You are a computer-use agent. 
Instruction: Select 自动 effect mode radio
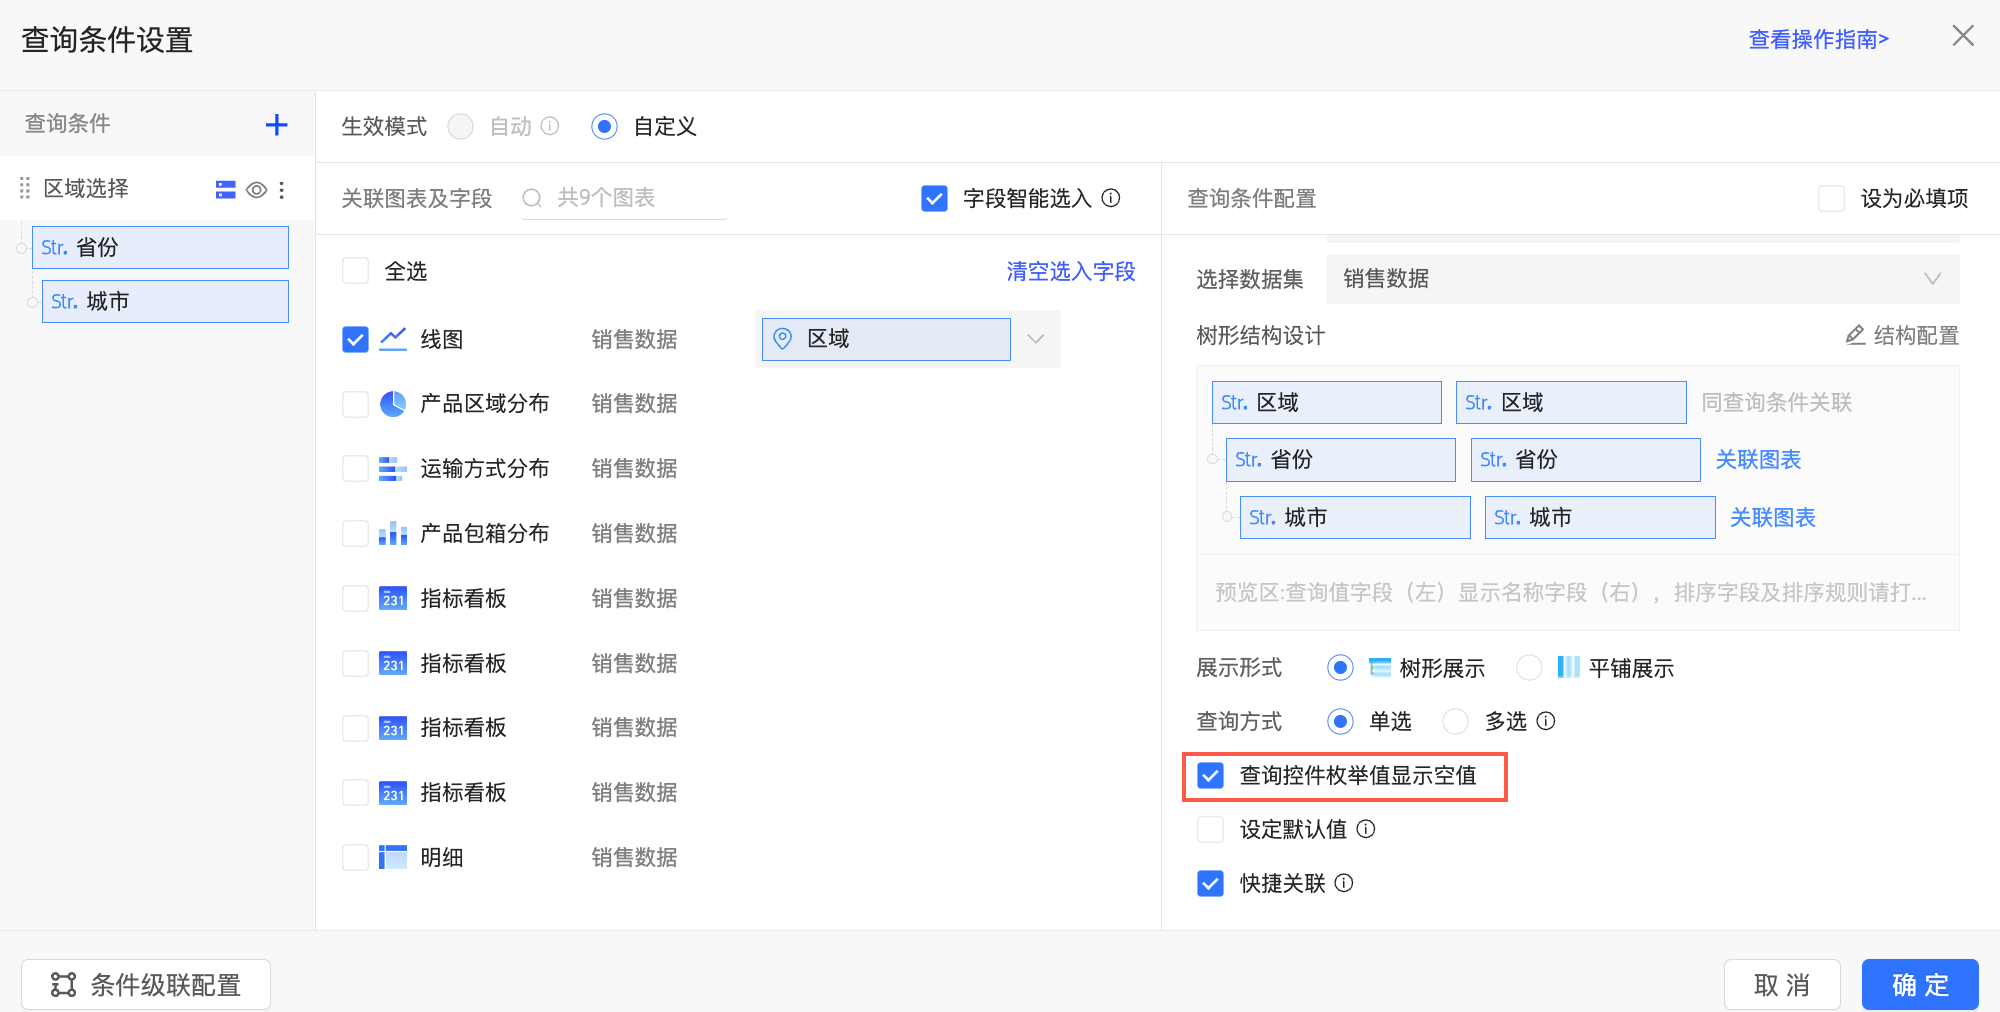[x=460, y=127]
